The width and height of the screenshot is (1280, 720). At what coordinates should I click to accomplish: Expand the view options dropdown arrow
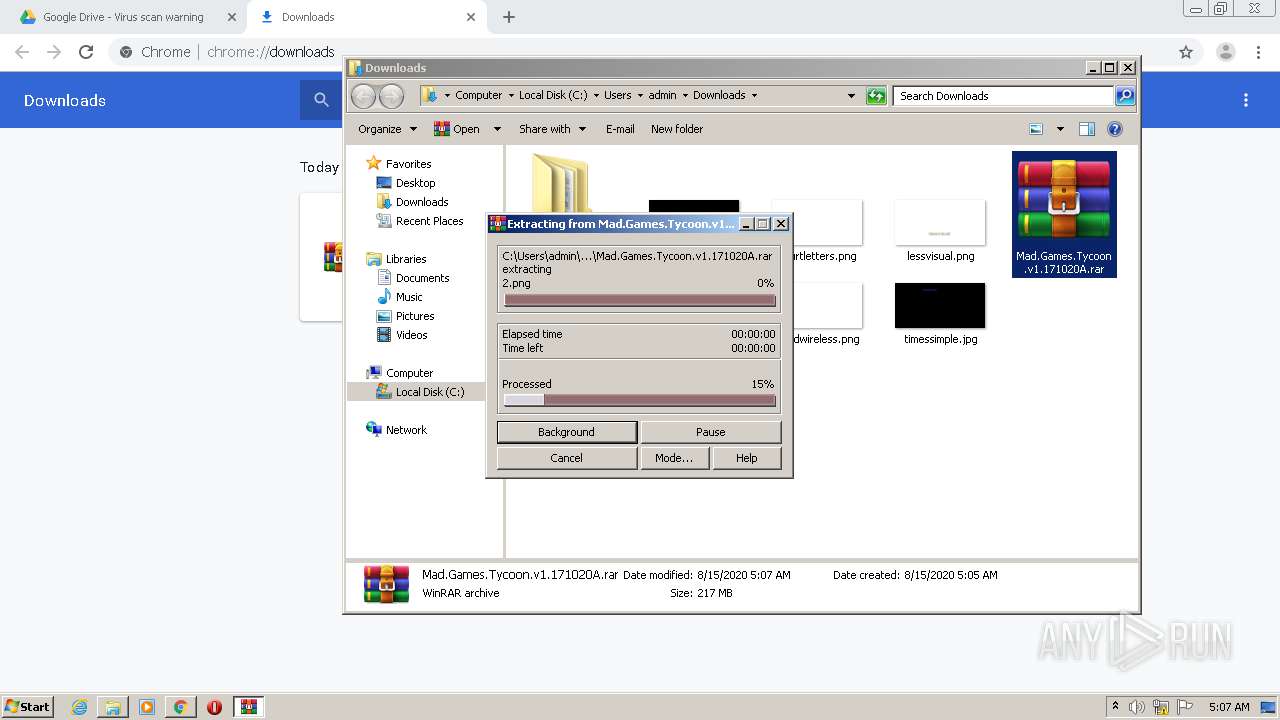[1060, 129]
